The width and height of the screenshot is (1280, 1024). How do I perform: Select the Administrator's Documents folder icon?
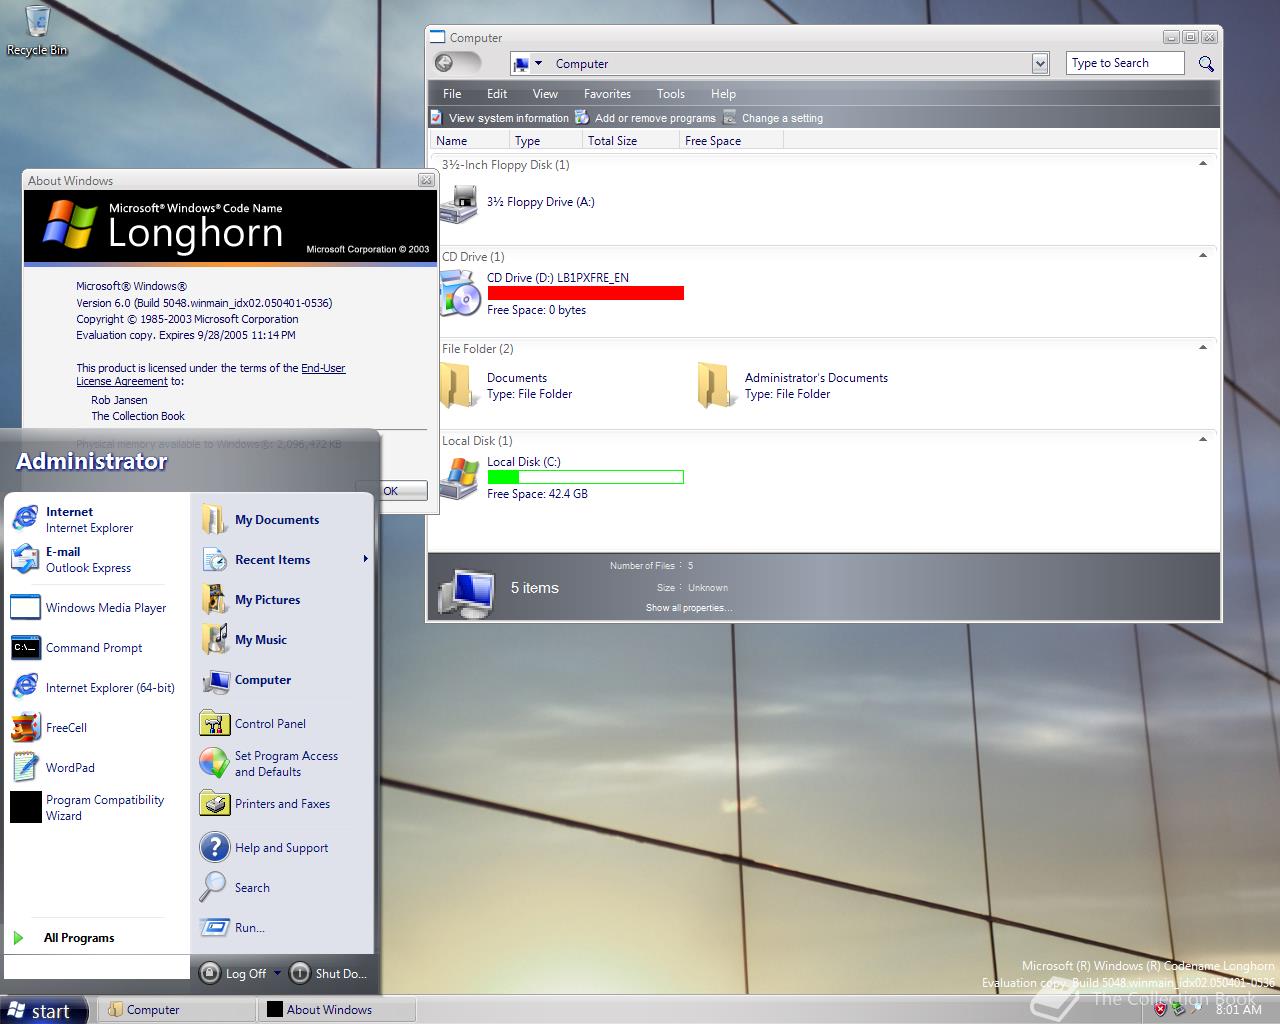[x=716, y=386]
